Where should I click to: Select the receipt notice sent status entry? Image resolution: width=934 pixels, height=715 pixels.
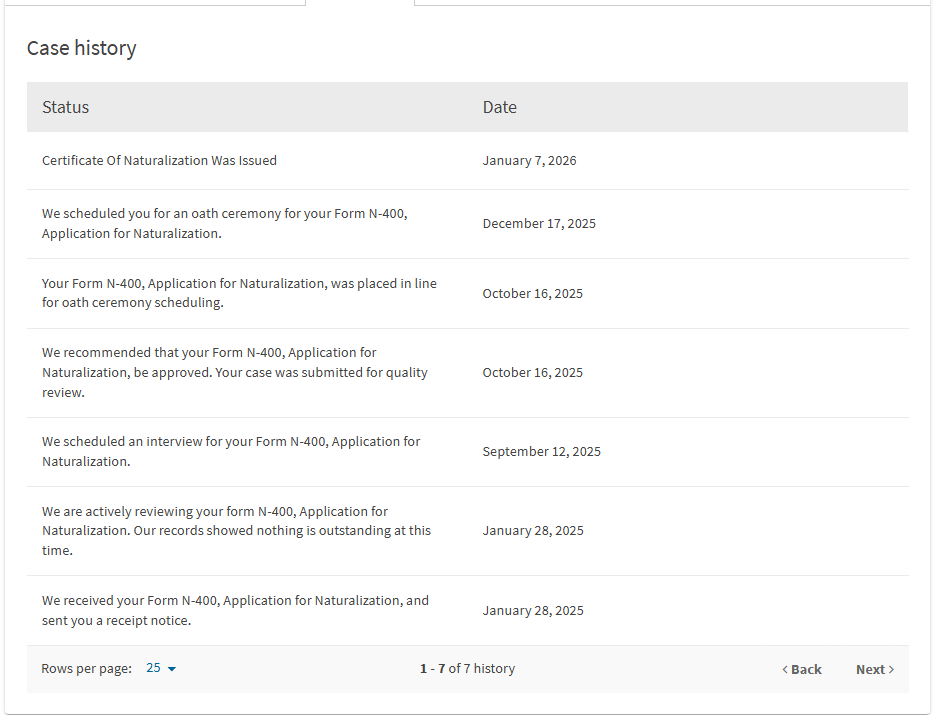click(x=235, y=610)
